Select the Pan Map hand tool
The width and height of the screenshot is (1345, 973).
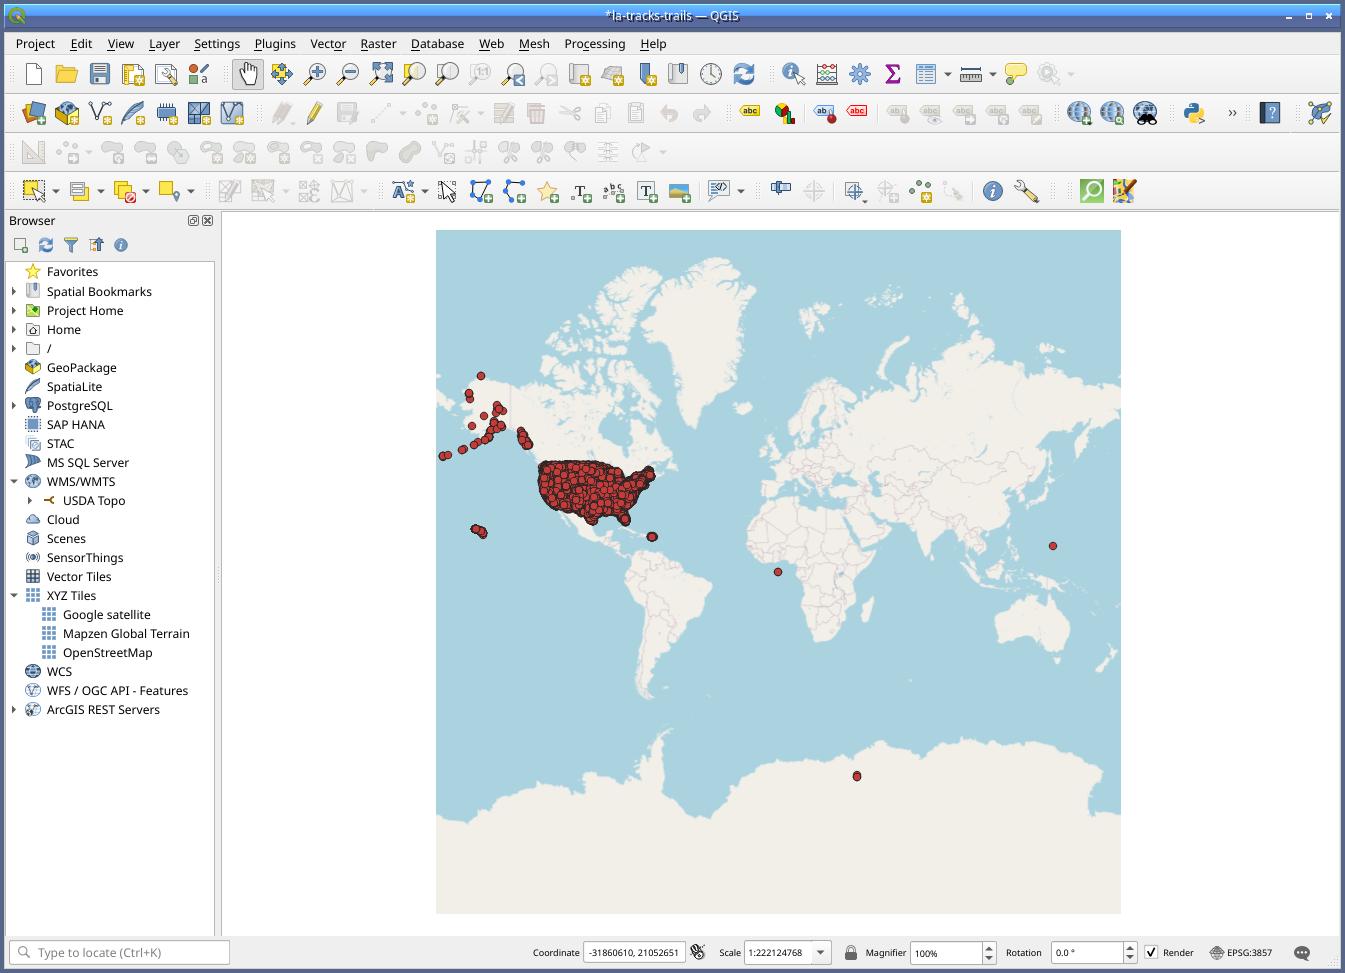click(x=247, y=74)
